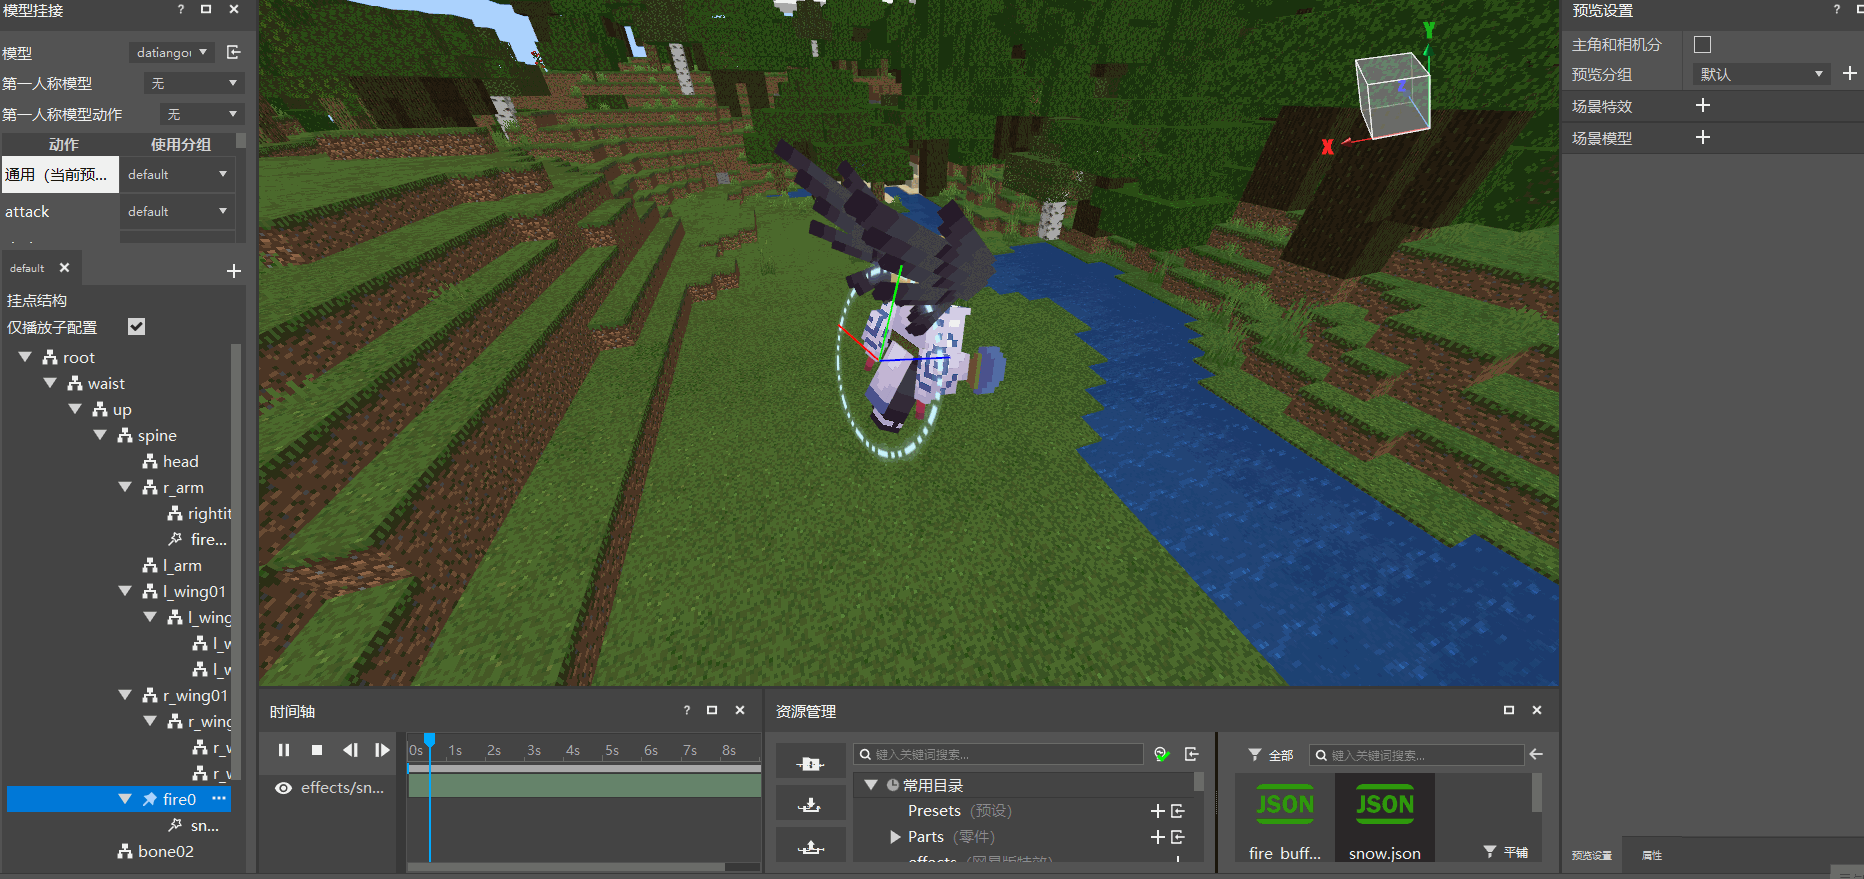Collapse the l_wing01 tree node

(125, 591)
